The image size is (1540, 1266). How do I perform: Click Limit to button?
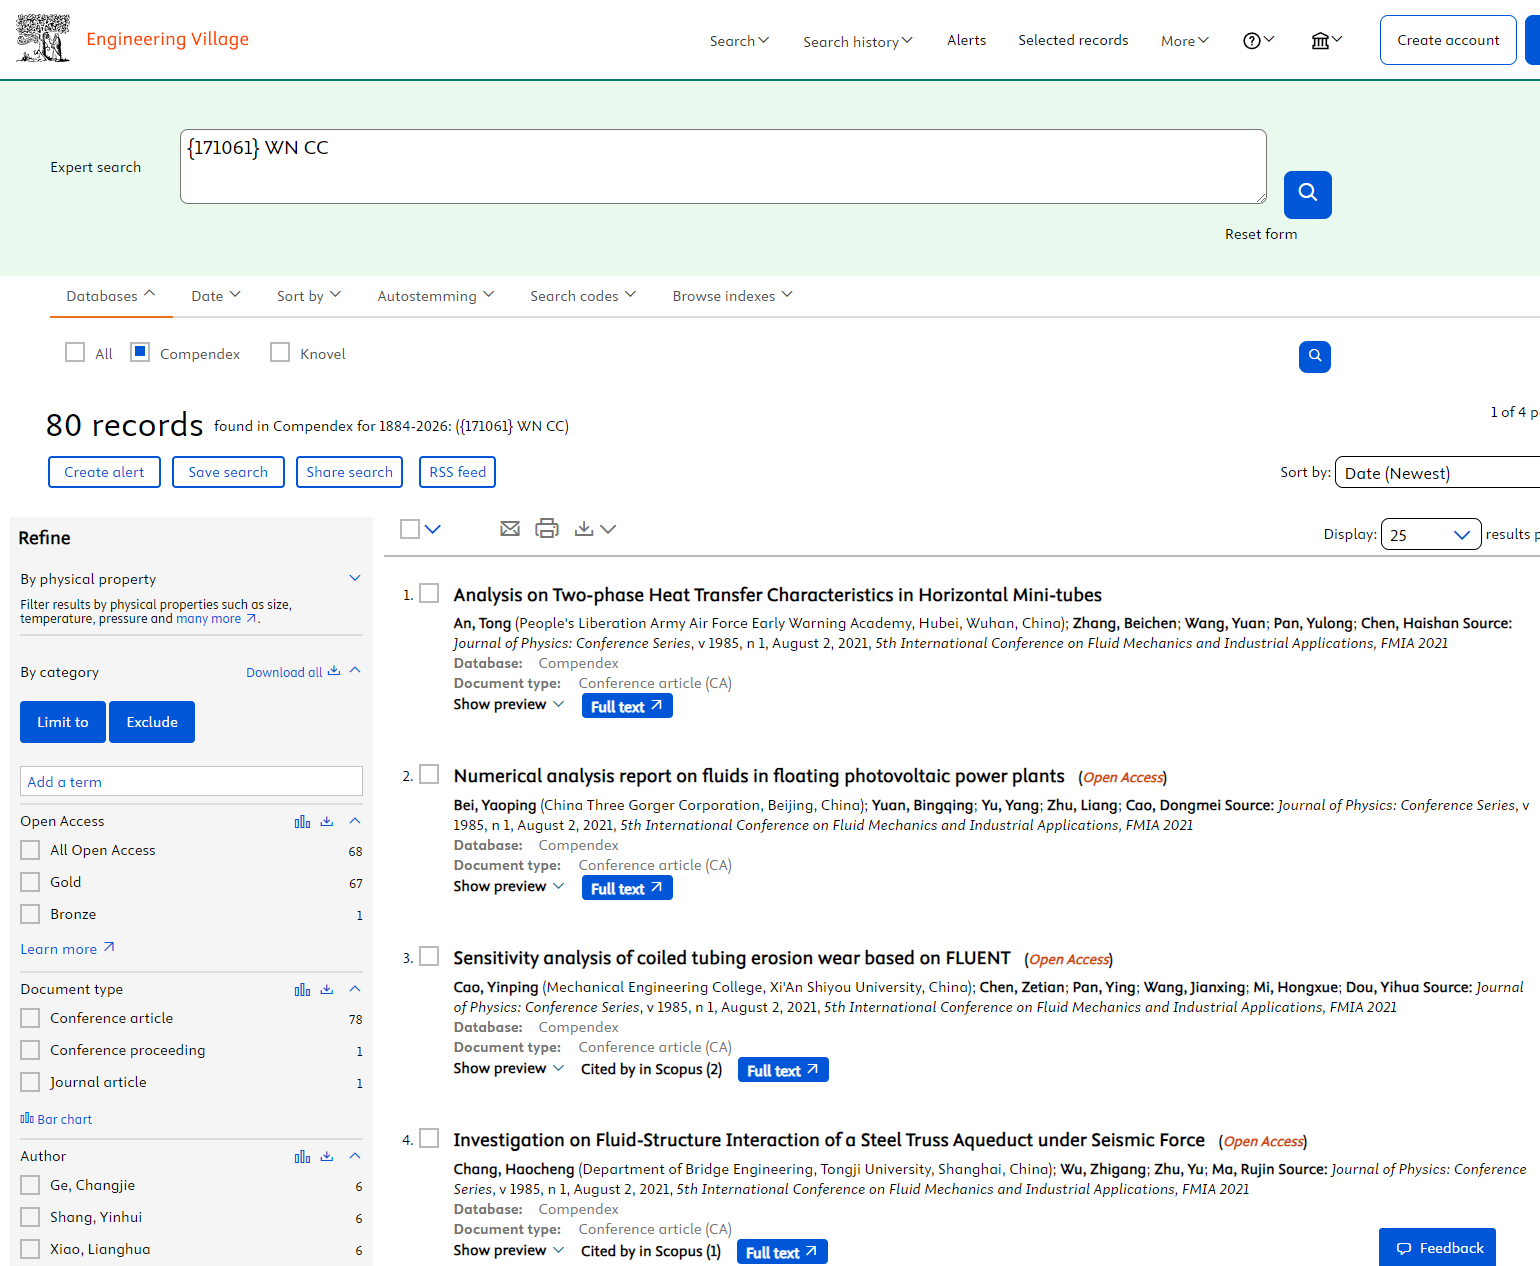63,722
